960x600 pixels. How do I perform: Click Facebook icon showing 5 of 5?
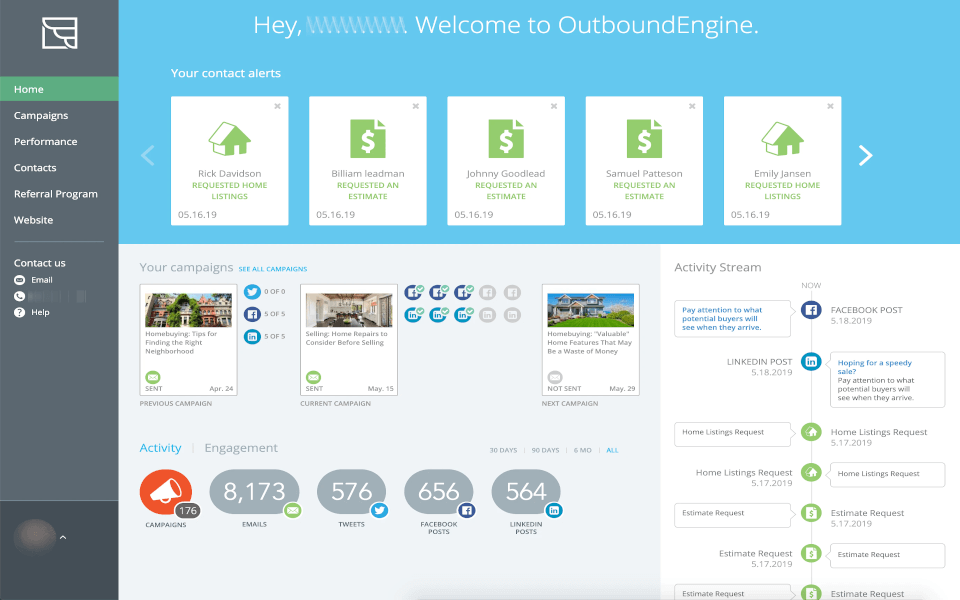tap(252, 314)
